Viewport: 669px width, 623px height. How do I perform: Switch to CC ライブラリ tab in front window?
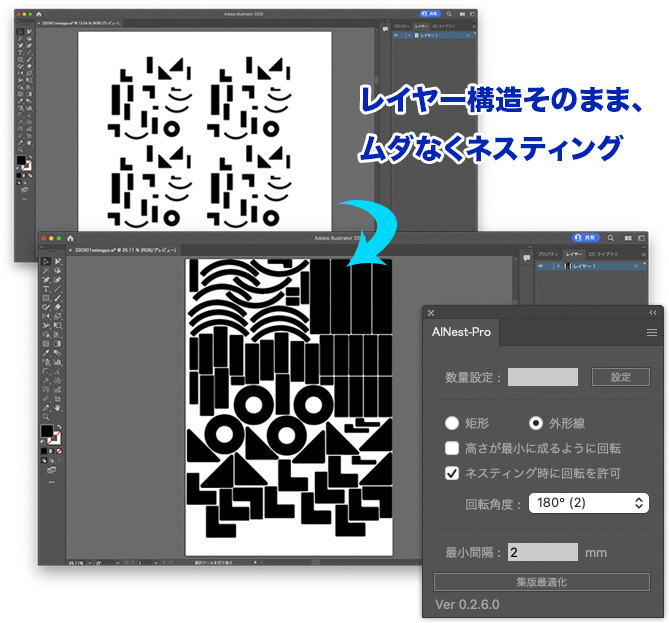603,254
